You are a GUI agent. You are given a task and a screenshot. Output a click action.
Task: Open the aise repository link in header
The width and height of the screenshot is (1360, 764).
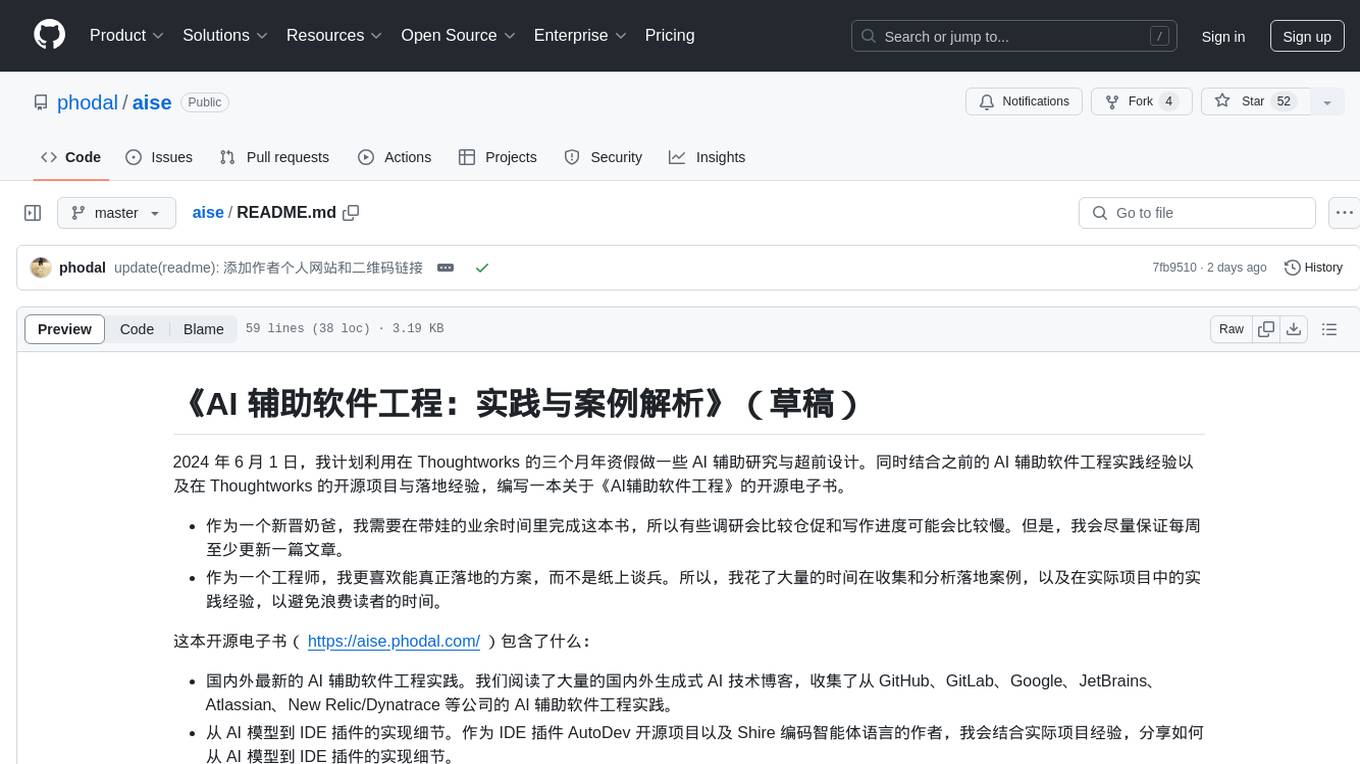coord(152,102)
